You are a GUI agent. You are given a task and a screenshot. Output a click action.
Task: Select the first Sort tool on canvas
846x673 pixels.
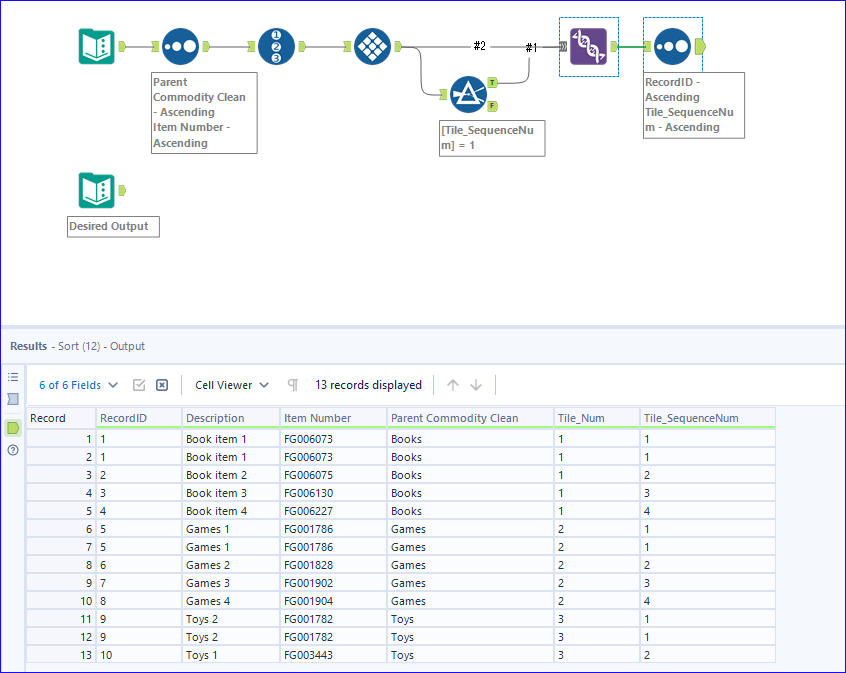pos(181,46)
